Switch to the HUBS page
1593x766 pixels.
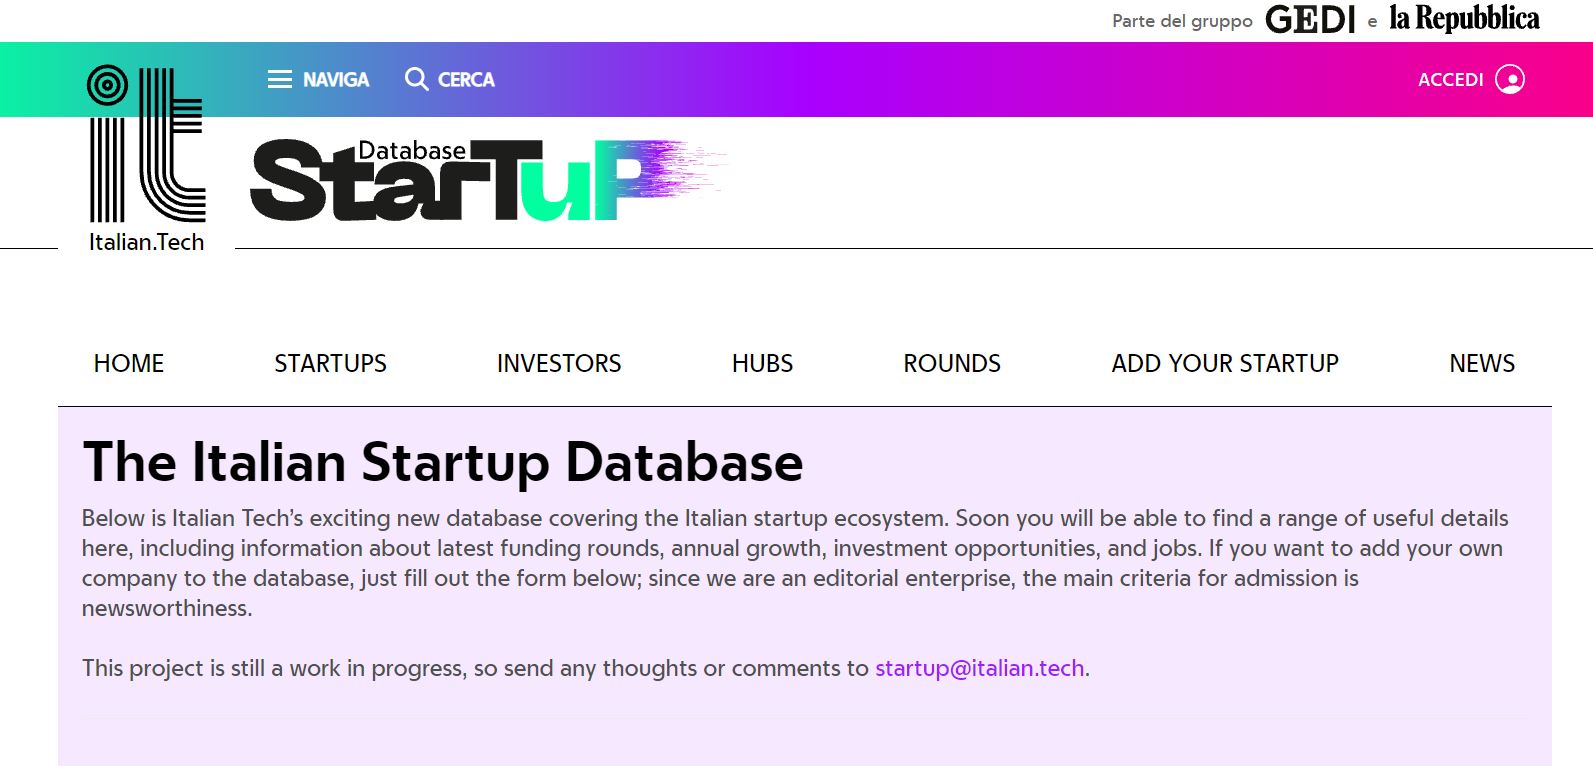762,363
